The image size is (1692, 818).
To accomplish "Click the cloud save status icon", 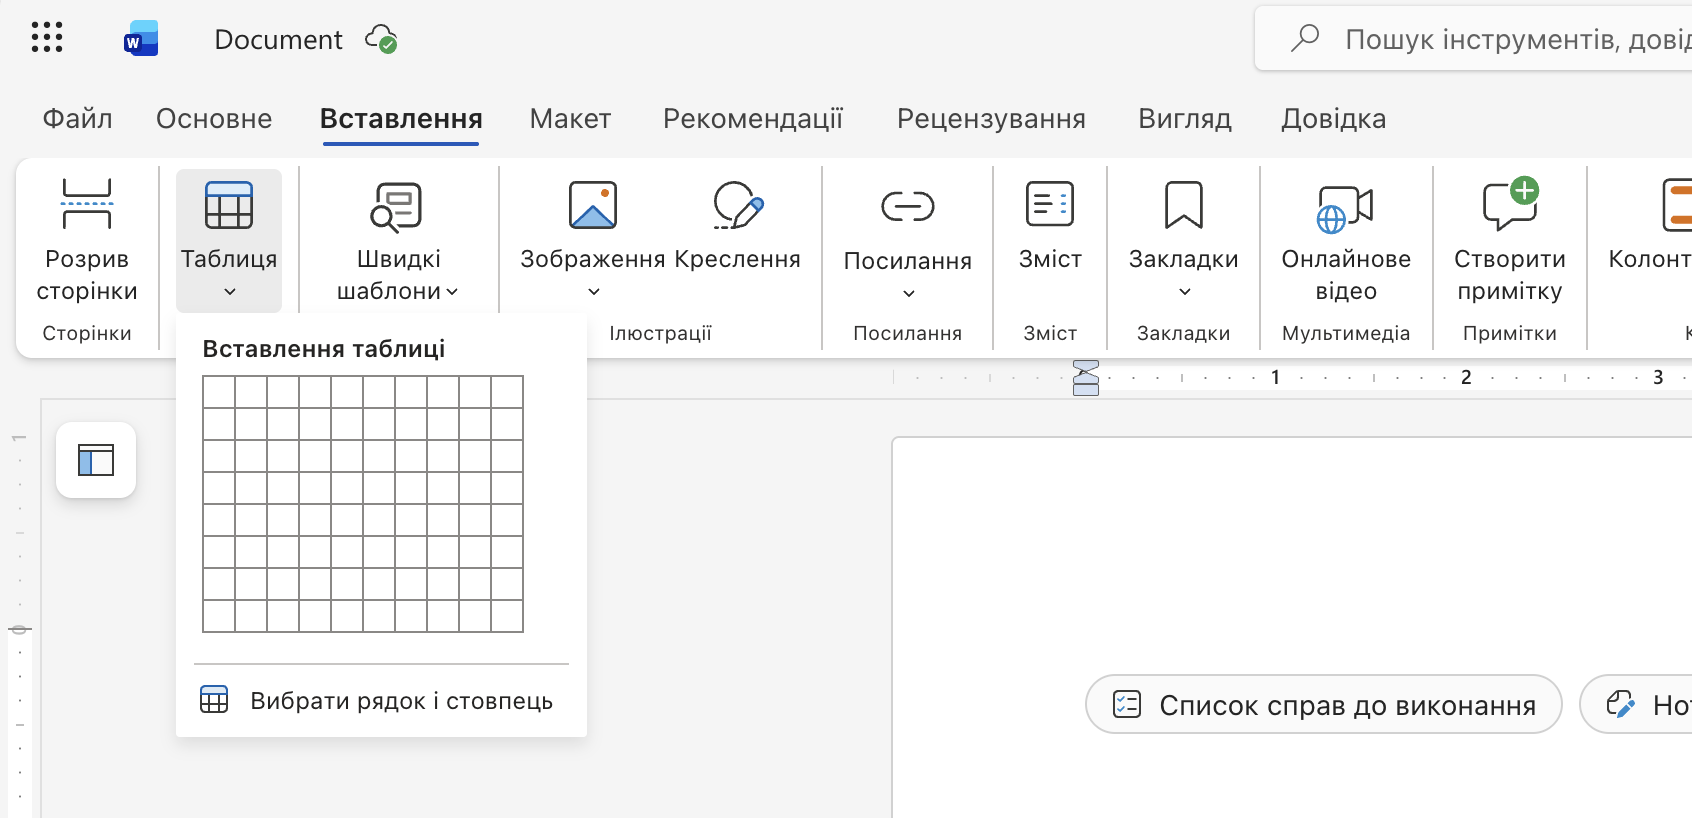I will [x=381, y=39].
